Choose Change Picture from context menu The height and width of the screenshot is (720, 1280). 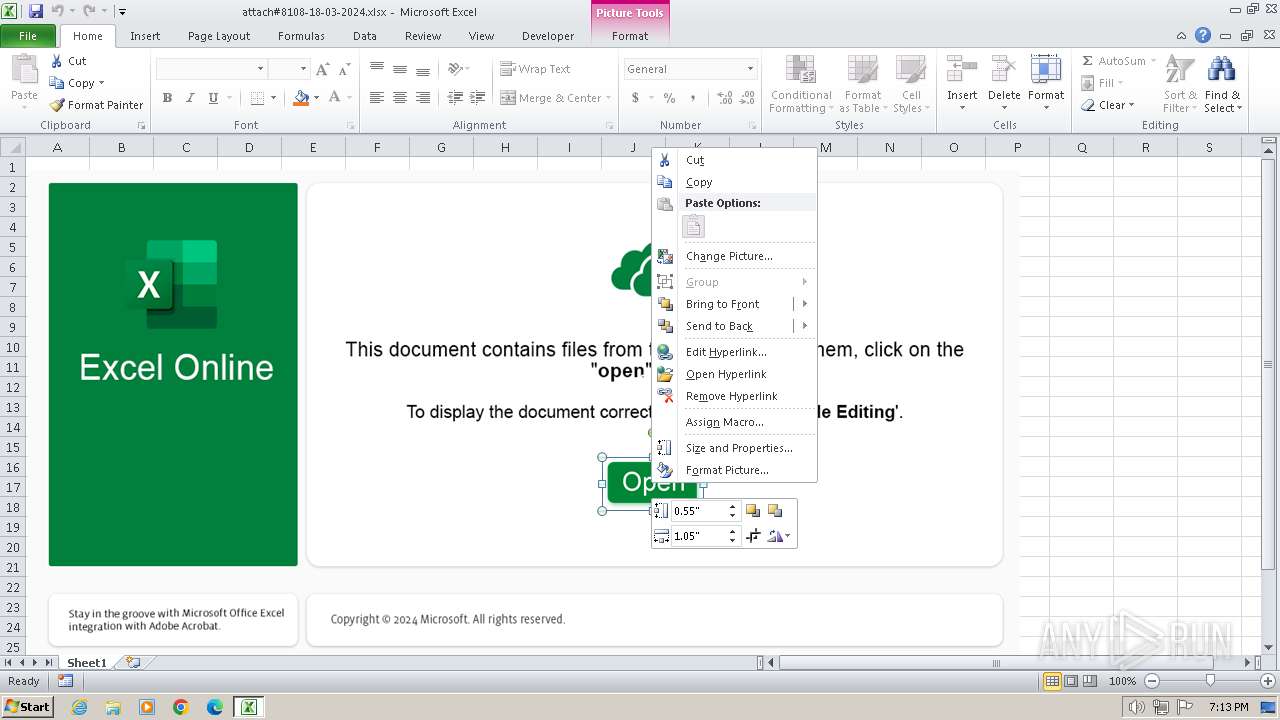pyautogui.click(x=735, y=256)
